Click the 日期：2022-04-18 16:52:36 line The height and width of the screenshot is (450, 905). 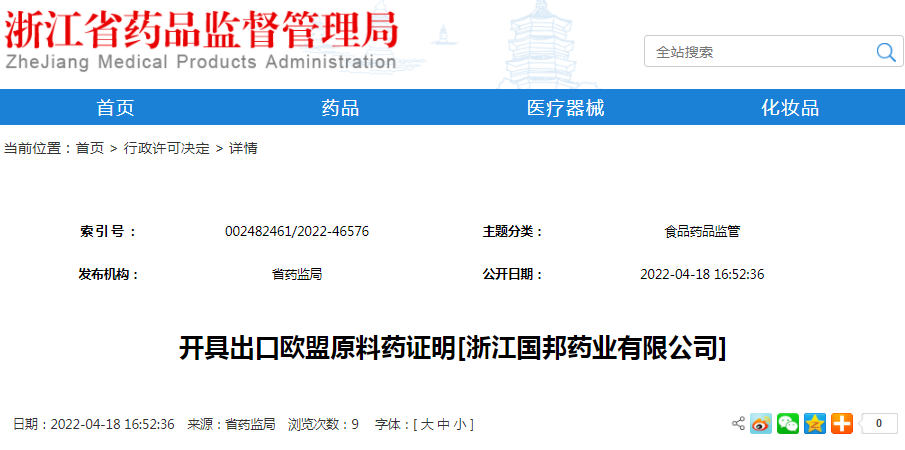click(x=94, y=425)
